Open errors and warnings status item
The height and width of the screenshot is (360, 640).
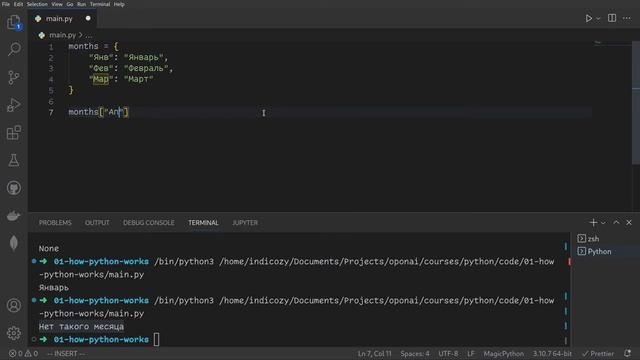(x=23, y=353)
